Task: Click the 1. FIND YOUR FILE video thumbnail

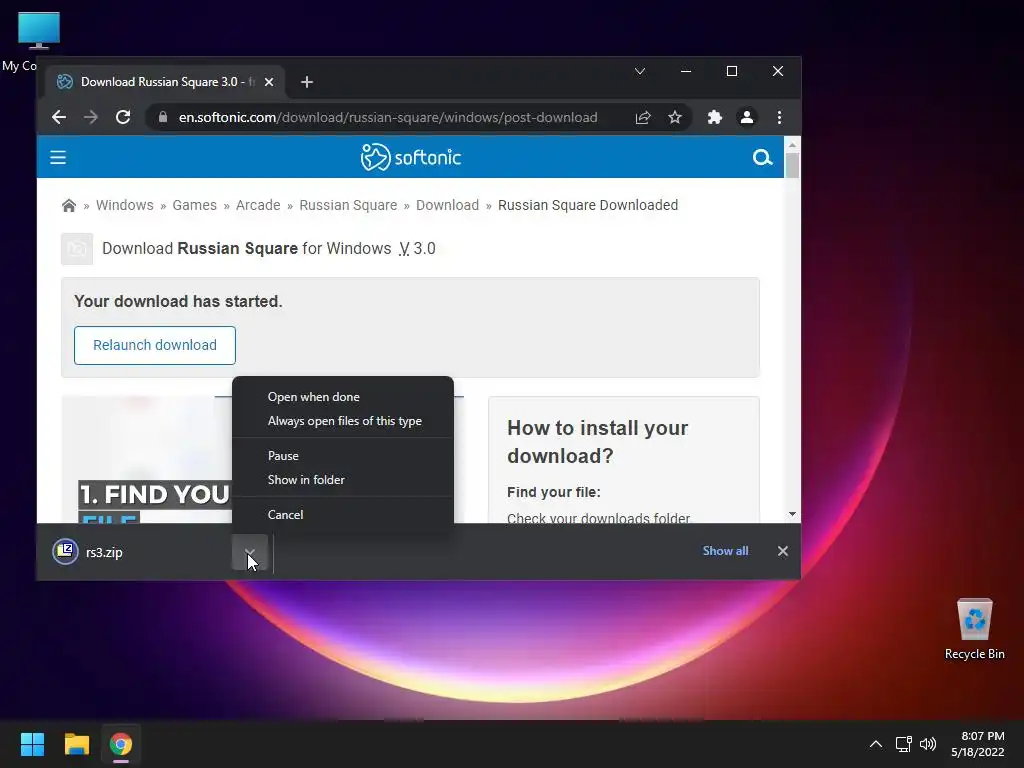Action: tap(147, 460)
